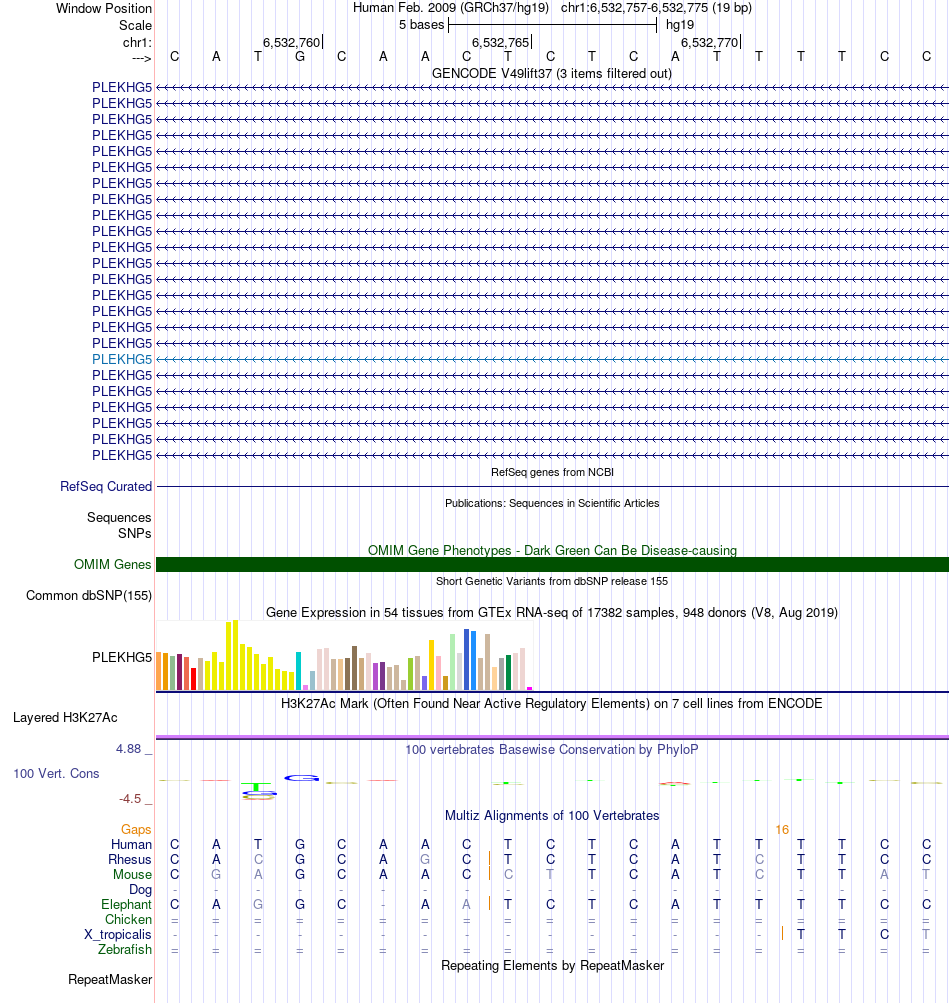
Task: Select the Human alignment row label
Action: (131, 844)
